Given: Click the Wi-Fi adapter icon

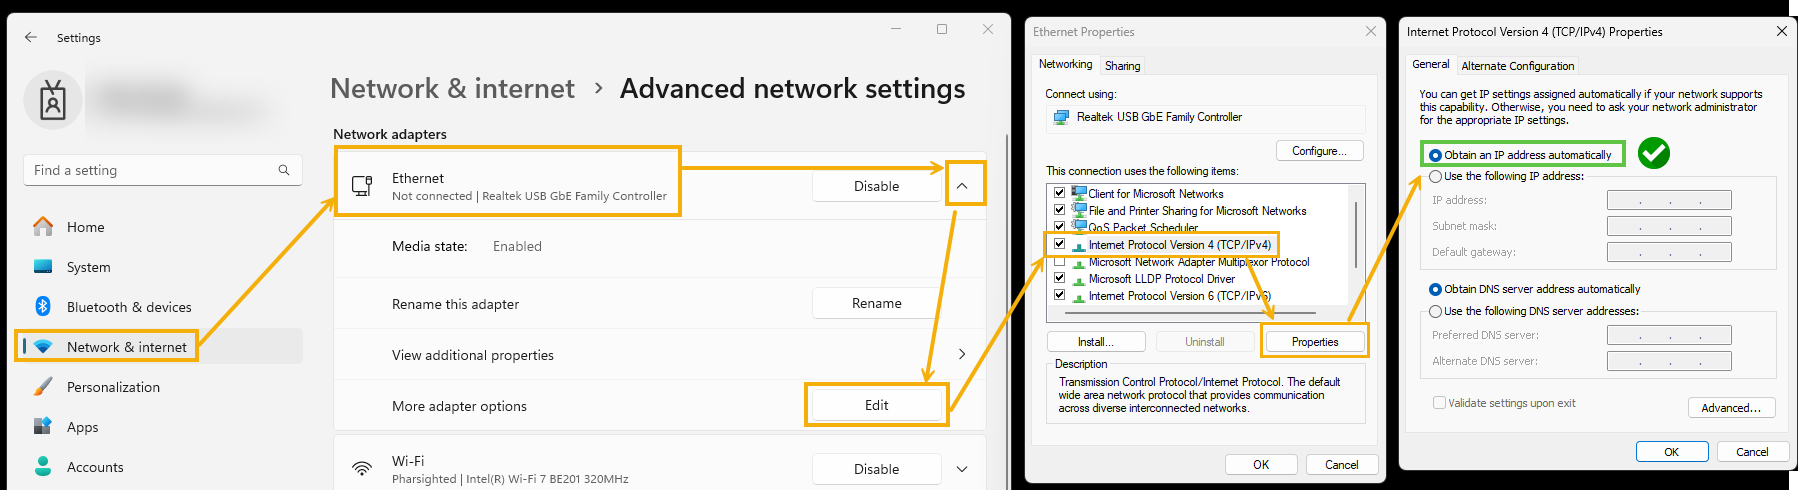Looking at the screenshot, I should coord(362,468).
